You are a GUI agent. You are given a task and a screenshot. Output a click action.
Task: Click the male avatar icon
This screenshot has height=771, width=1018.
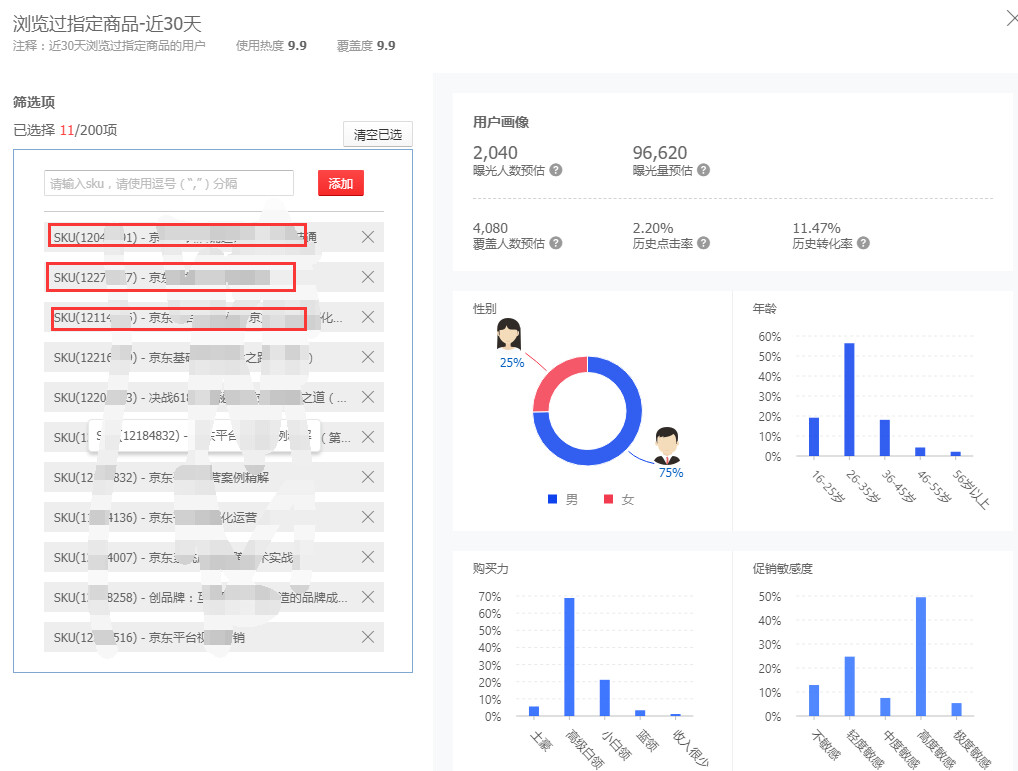coord(667,443)
